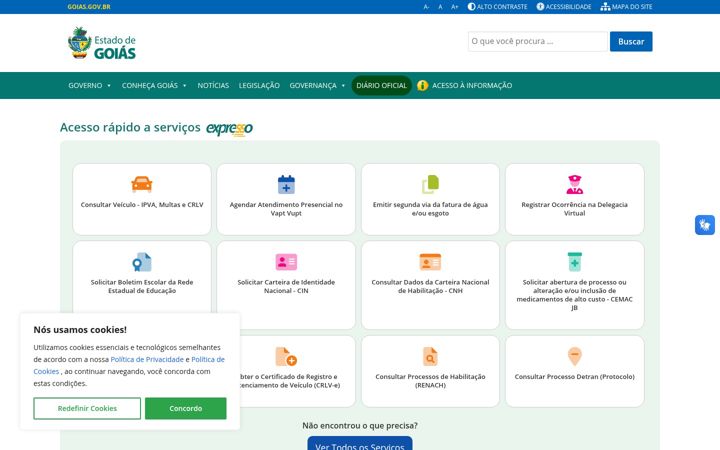720x450 pixels.
Task: Increase font size with A+ control
Action: click(455, 7)
